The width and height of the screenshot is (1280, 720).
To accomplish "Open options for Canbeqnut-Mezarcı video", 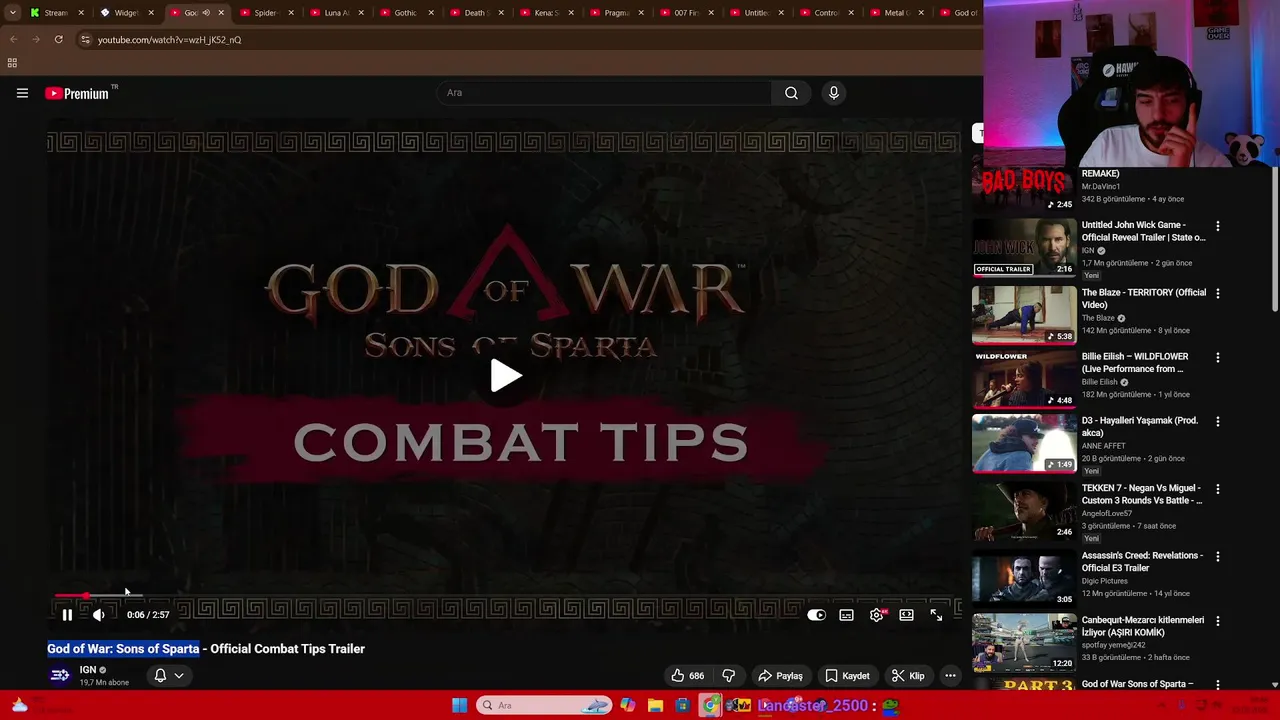I will point(1217,621).
